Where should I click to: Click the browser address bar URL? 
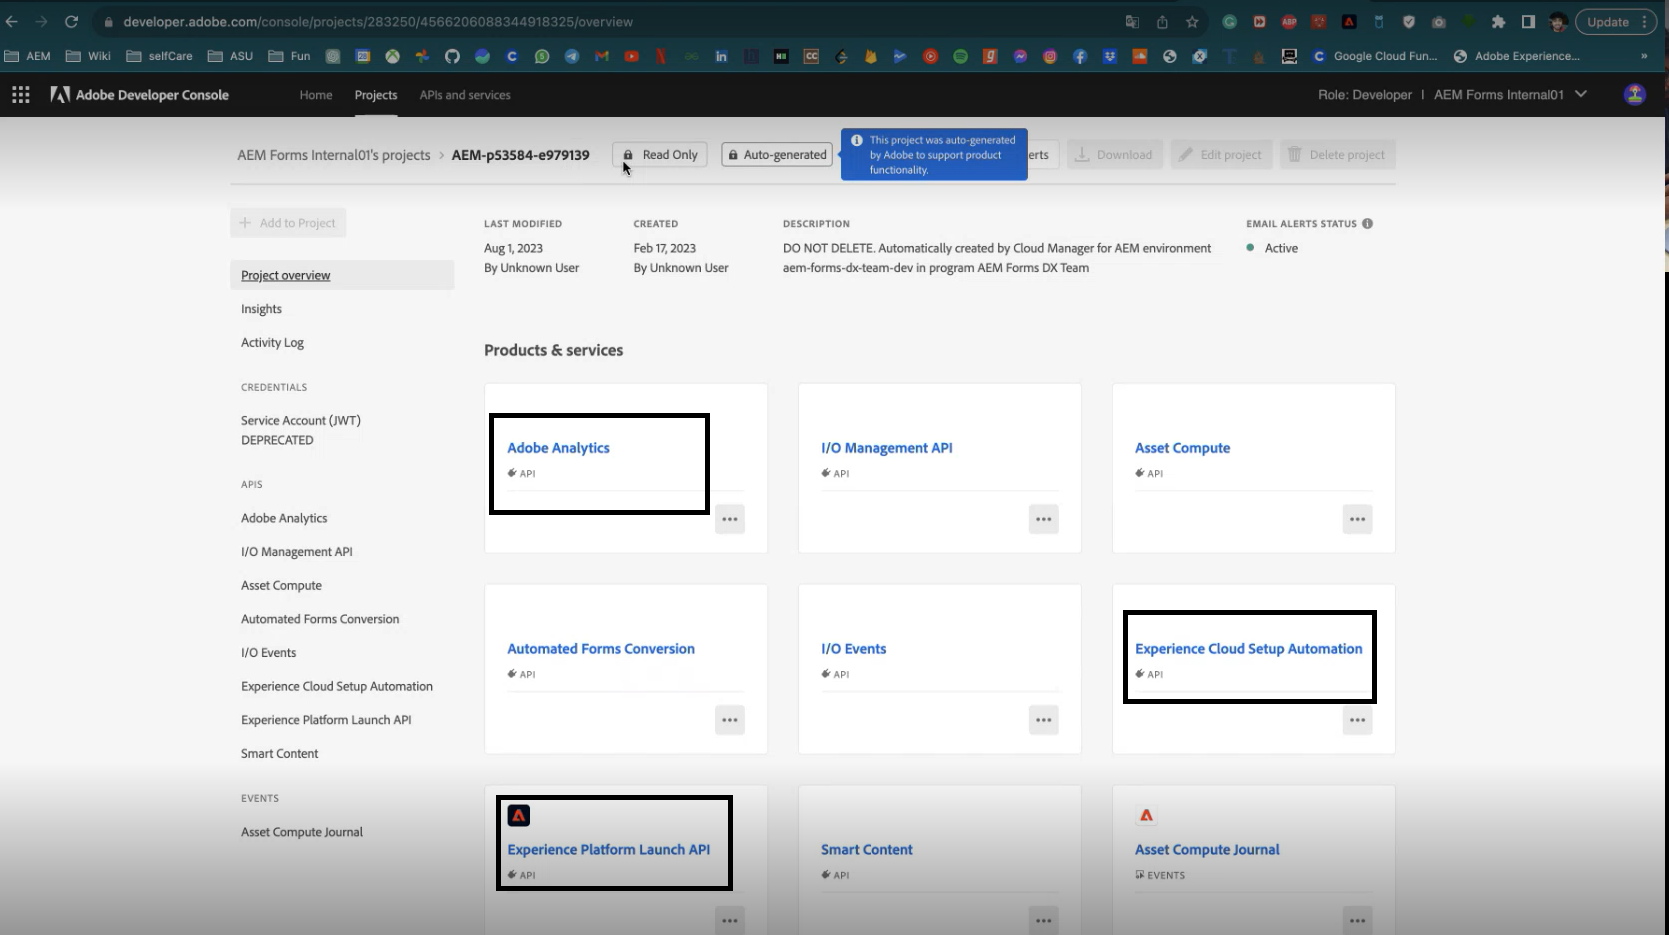(378, 22)
